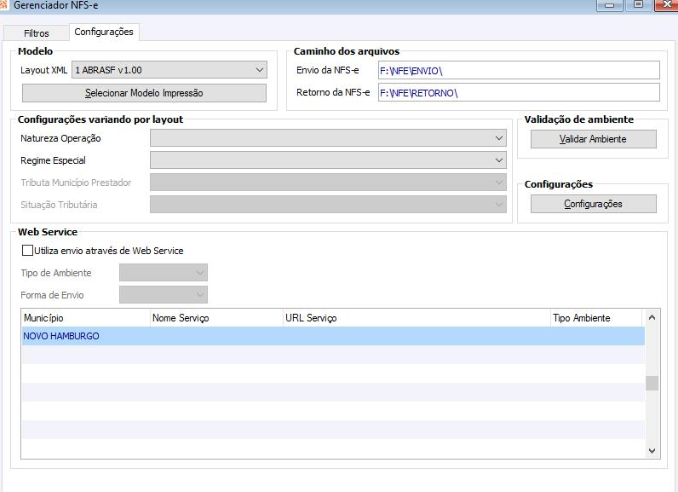Click the Validar Ambiente button
The image size is (678, 492).
[593, 139]
